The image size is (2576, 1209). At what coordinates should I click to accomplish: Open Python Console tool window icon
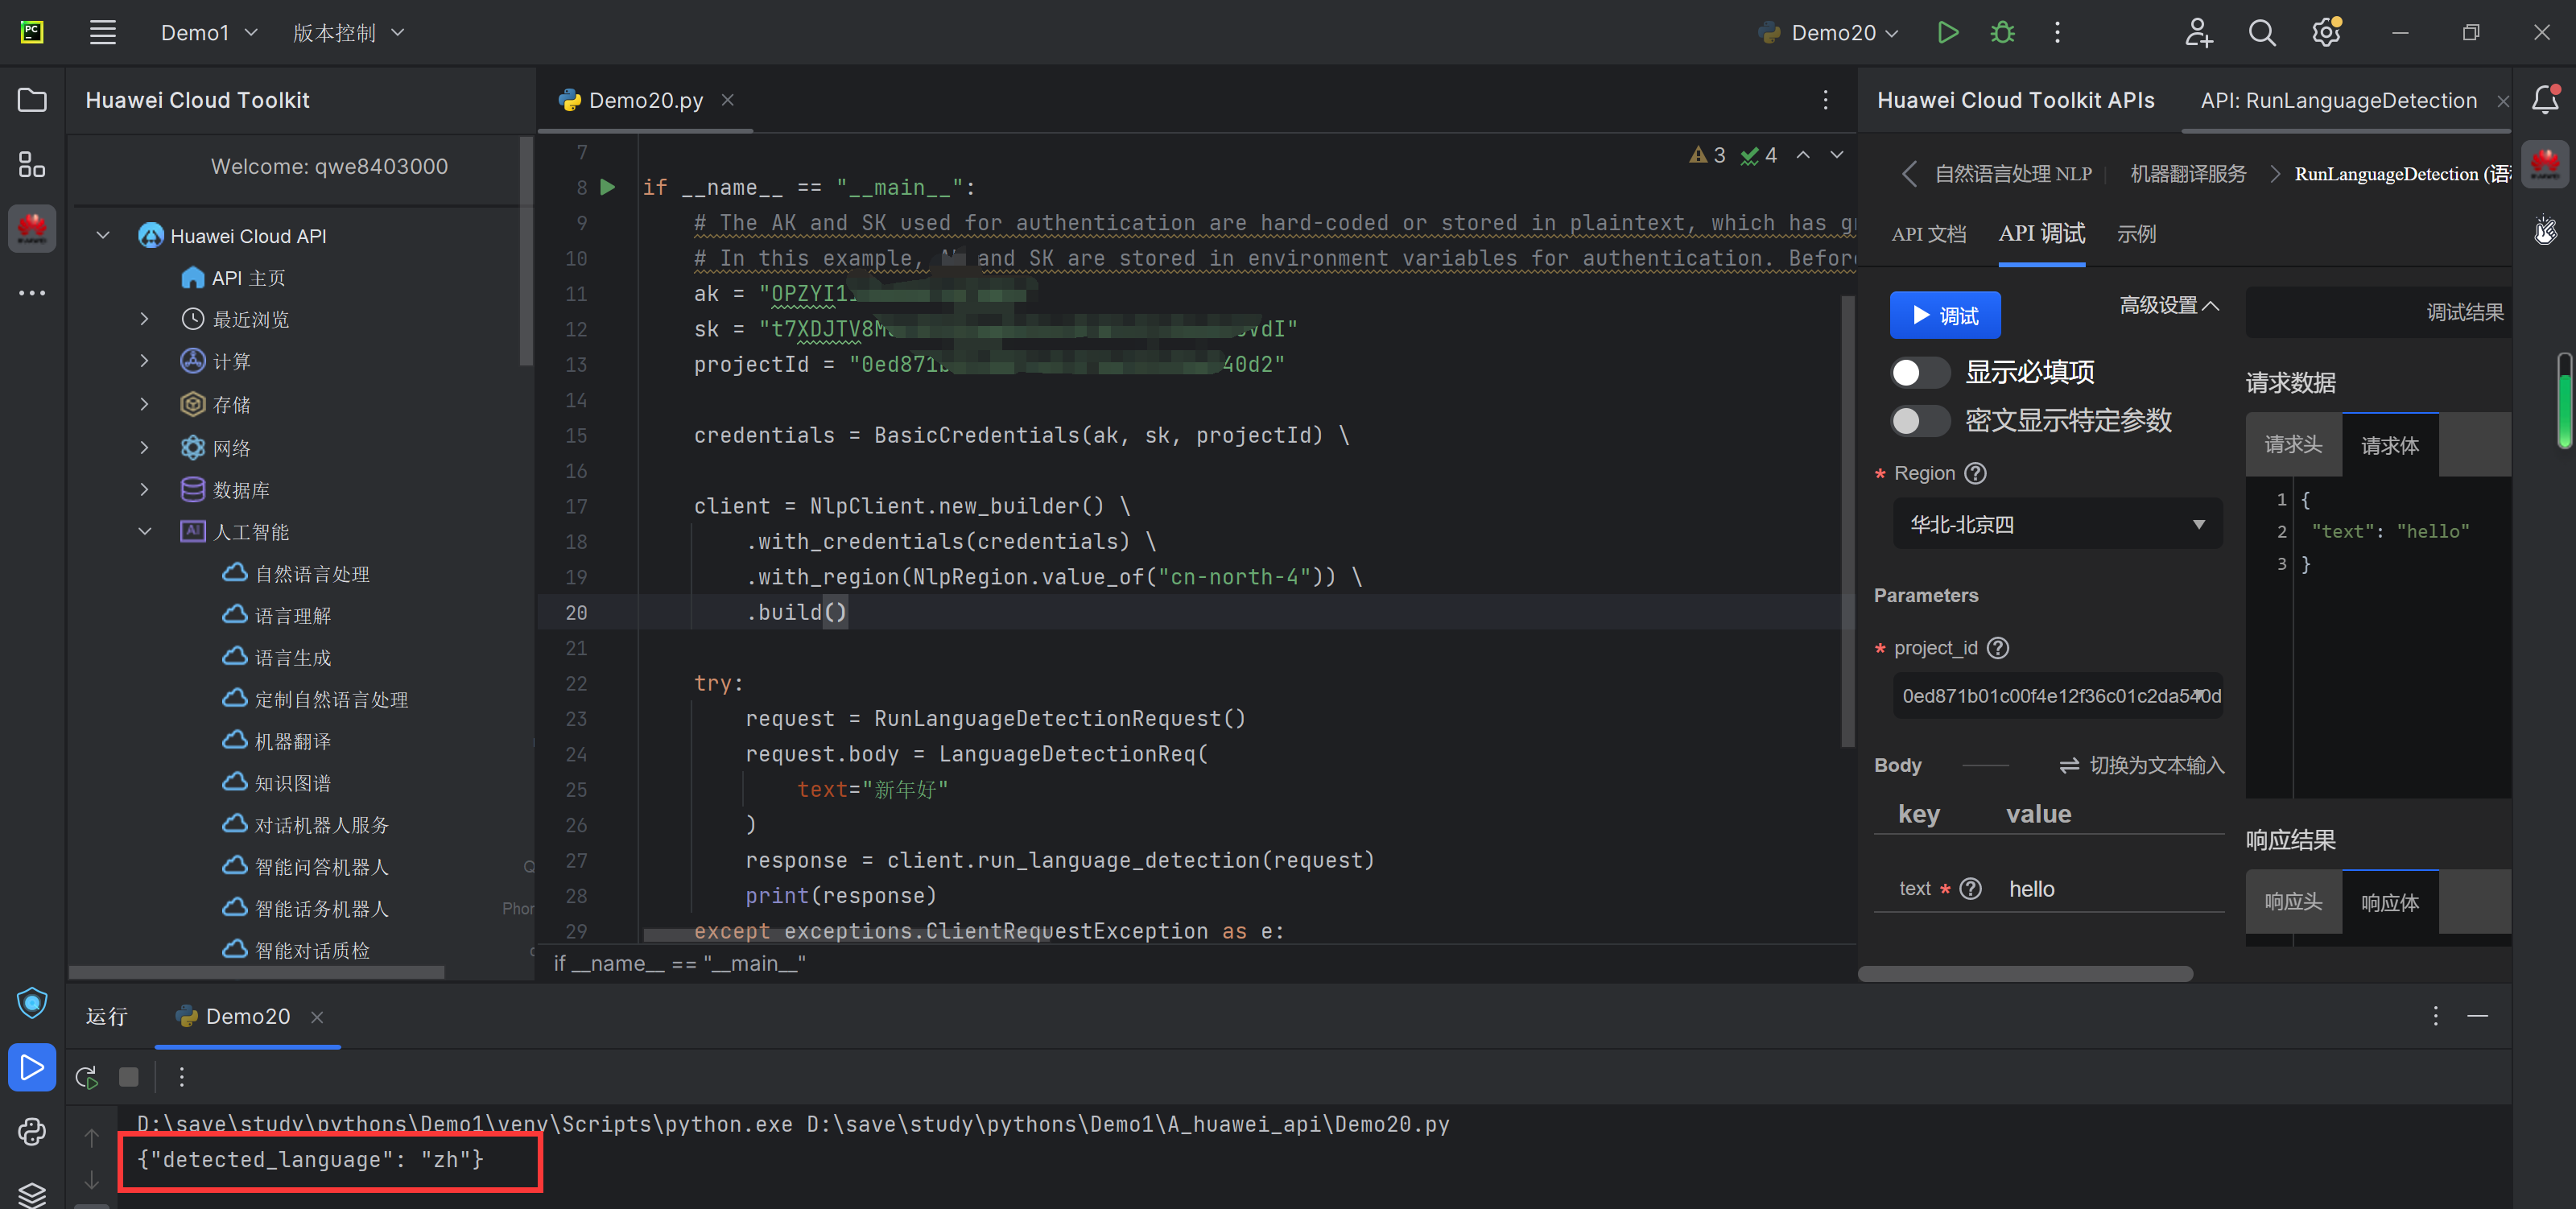[x=32, y=1131]
